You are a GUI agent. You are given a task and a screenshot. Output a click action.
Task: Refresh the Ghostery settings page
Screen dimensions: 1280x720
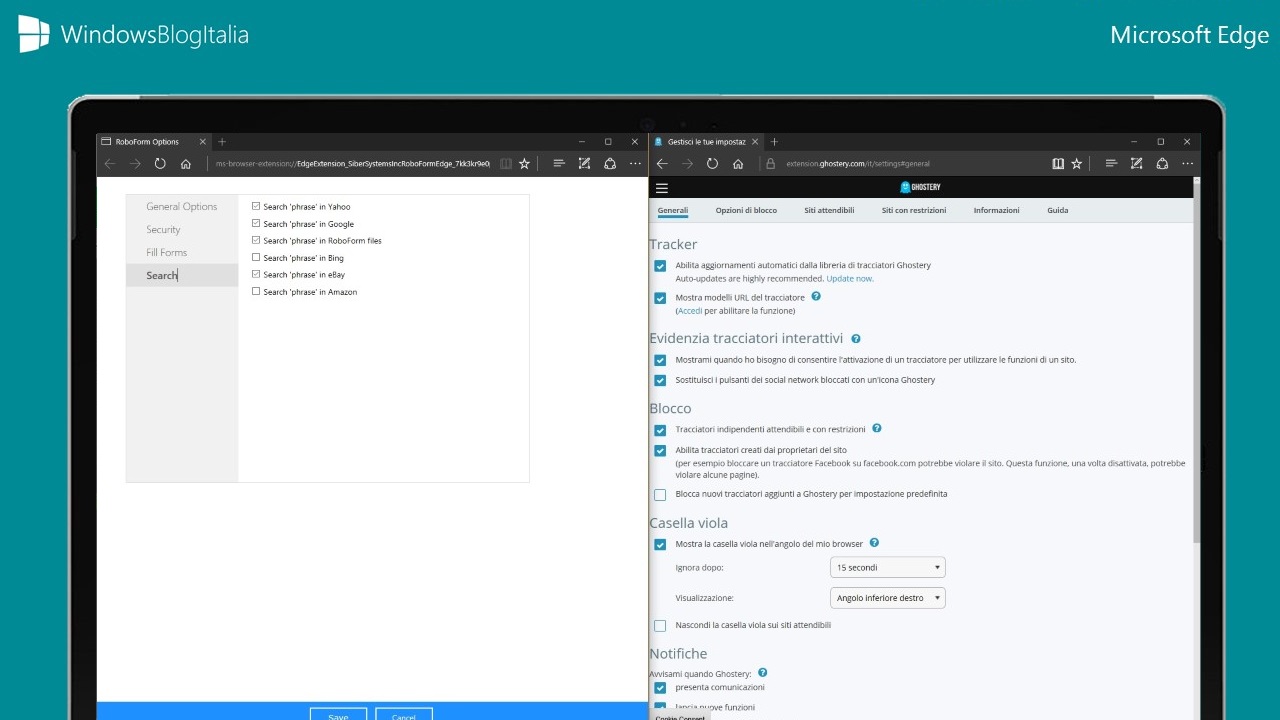click(x=712, y=164)
